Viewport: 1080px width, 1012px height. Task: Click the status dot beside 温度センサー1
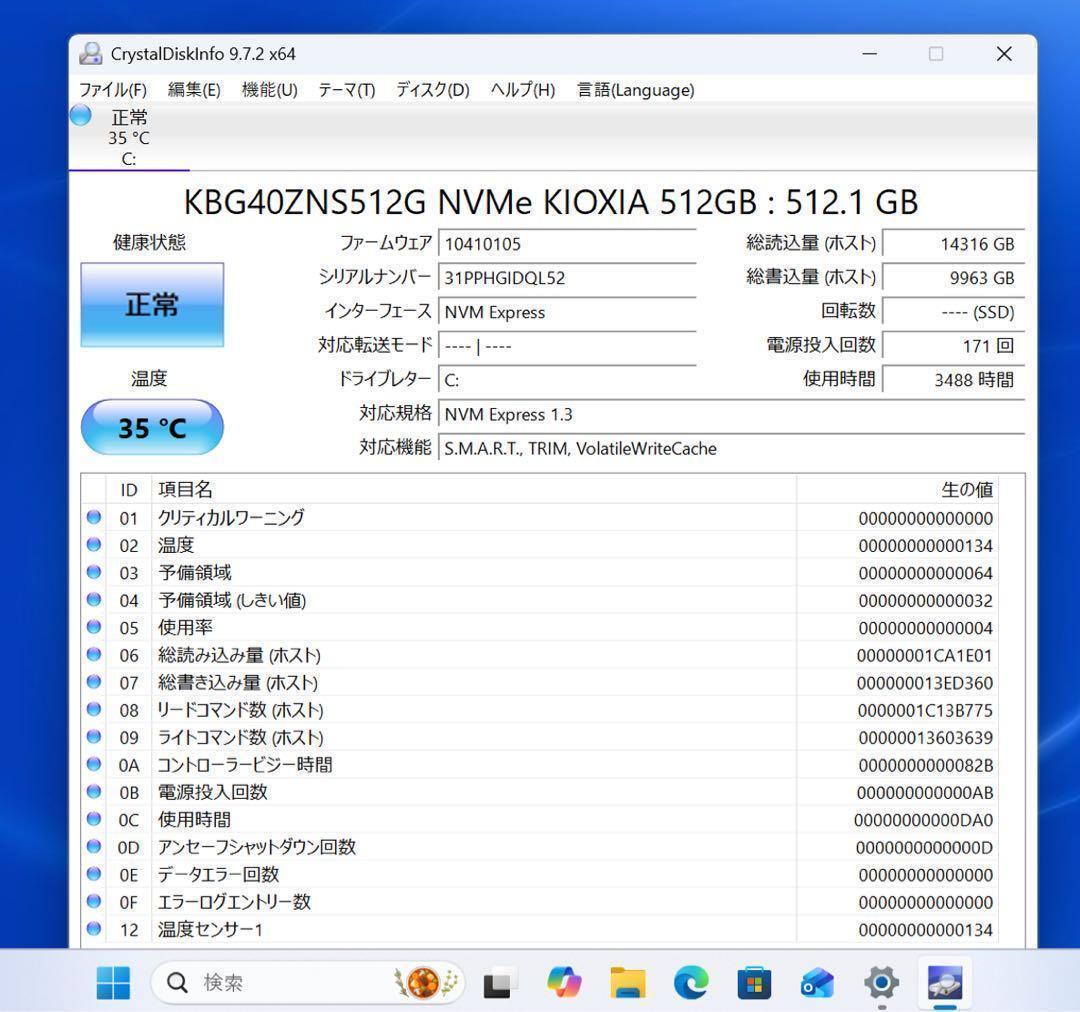93,928
